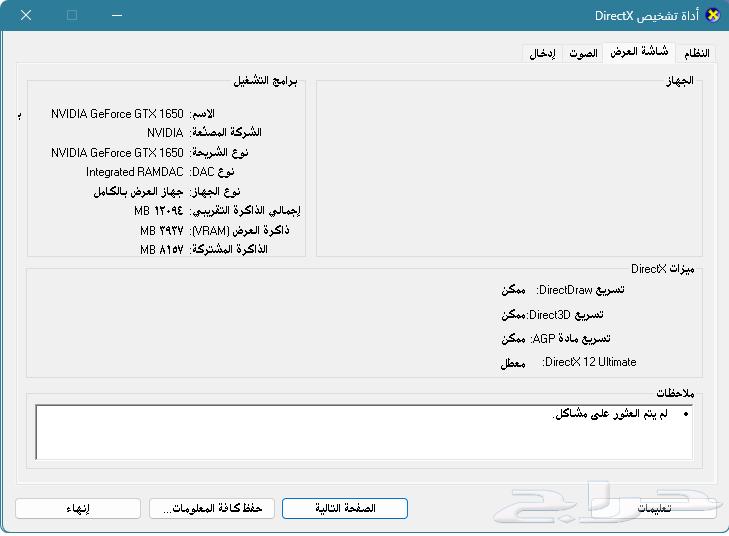The height and width of the screenshot is (536, 729).
Task: Click the الصفحة التالية button
Action: pyautogui.click(x=345, y=508)
